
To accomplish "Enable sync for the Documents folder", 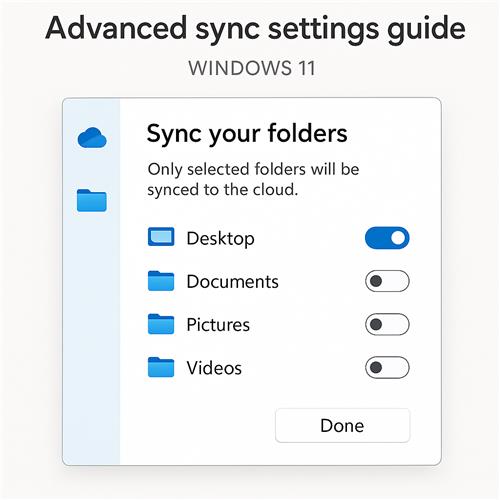I will point(387,281).
